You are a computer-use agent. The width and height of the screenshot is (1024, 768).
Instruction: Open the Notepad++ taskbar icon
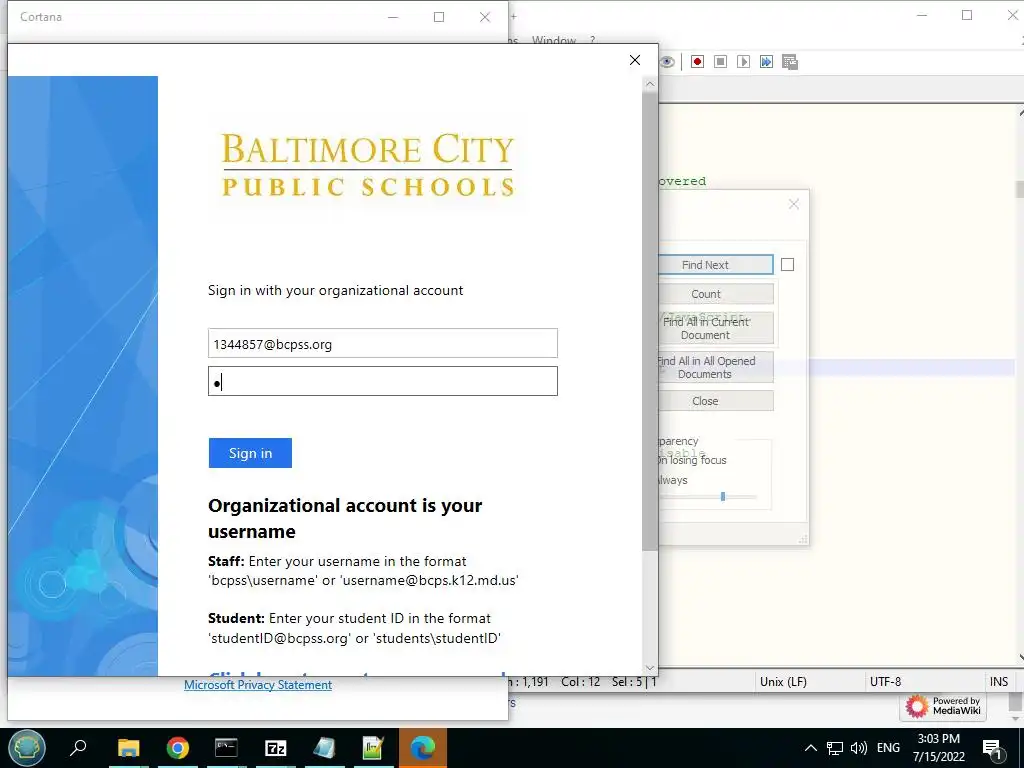(x=374, y=748)
